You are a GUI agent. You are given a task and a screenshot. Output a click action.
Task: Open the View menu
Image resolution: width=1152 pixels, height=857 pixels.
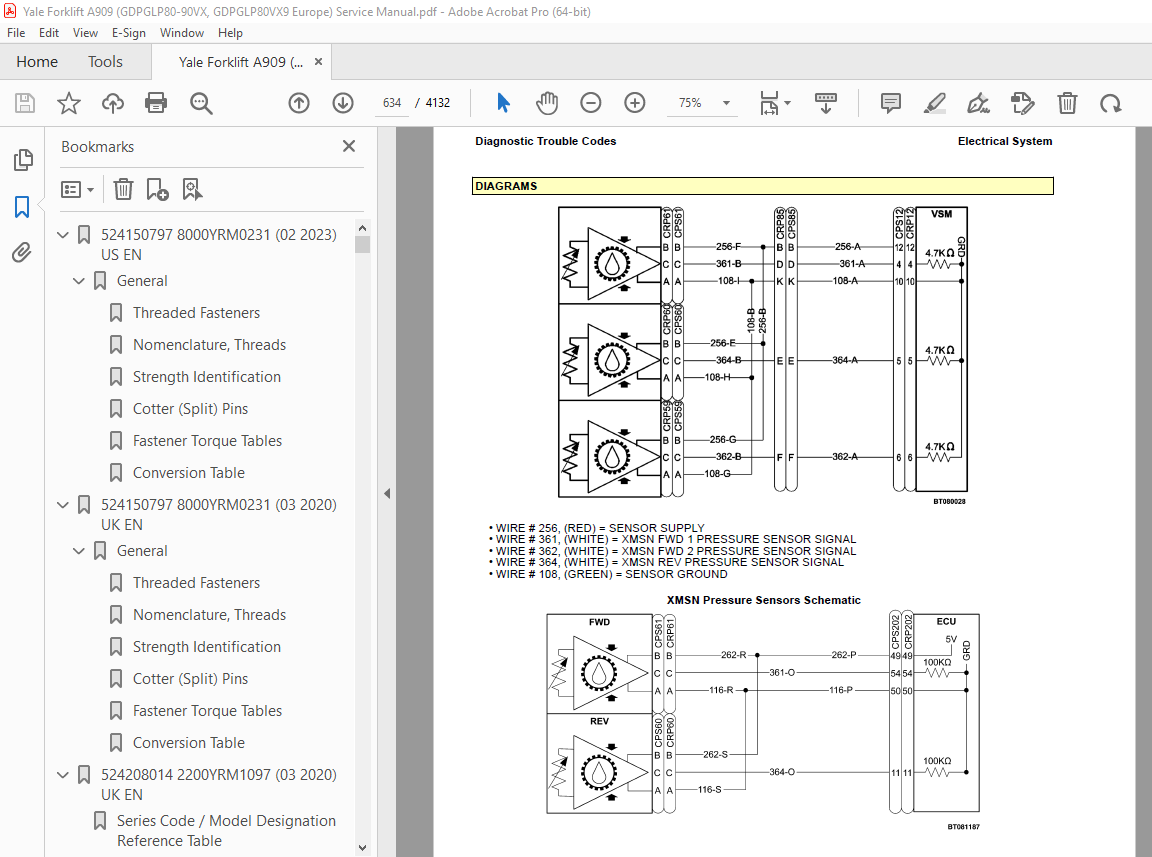pyautogui.click(x=85, y=33)
